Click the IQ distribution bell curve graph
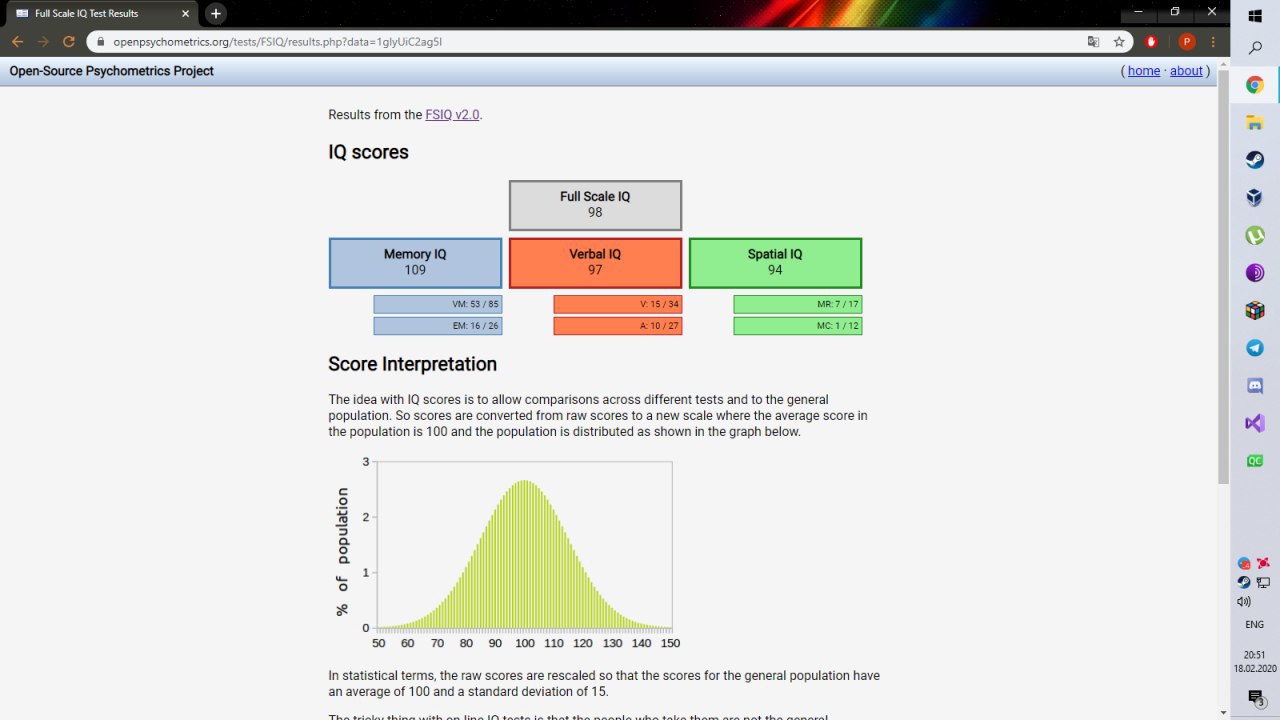Viewport: 1280px width, 720px height. [x=507, y=553]
